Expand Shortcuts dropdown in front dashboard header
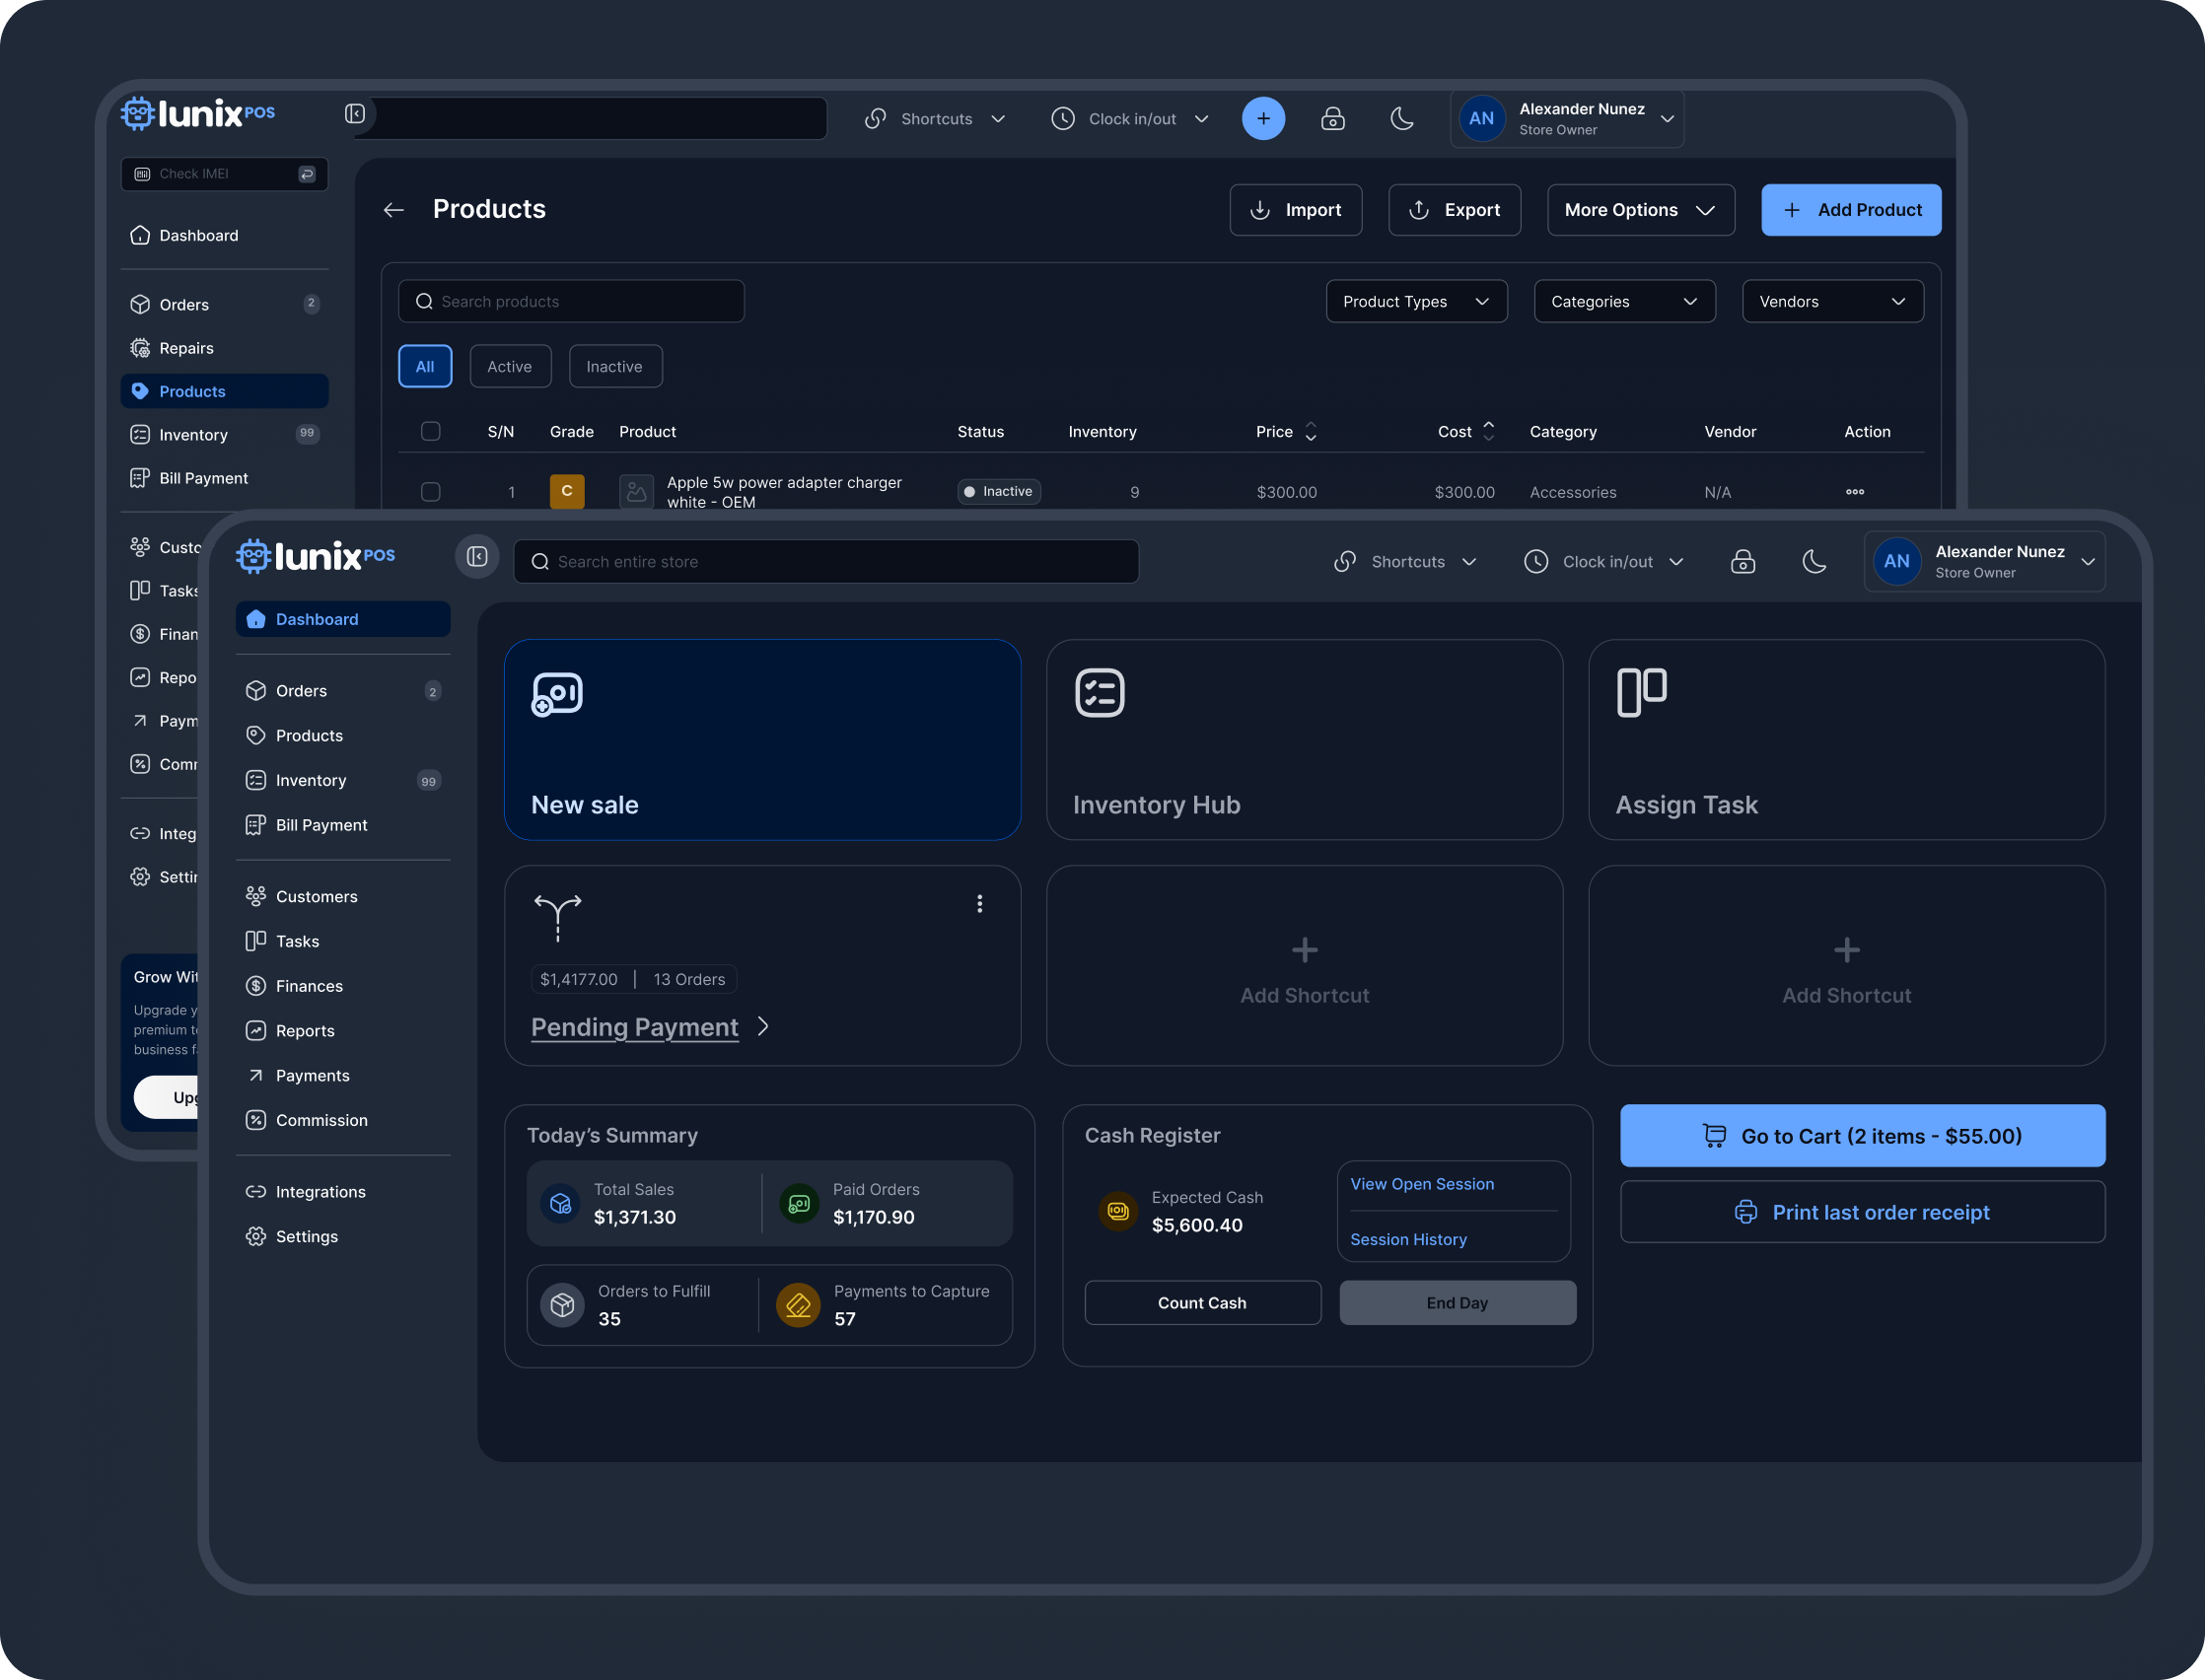Screen dimensions: 2205x1680 pyautogui.click(x=1406, y=562)
